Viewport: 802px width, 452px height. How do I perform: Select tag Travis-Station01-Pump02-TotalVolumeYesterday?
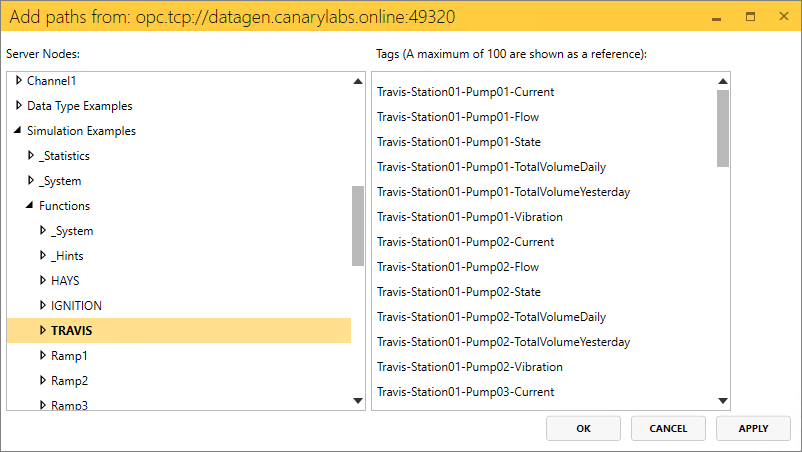tap(503, 342)
